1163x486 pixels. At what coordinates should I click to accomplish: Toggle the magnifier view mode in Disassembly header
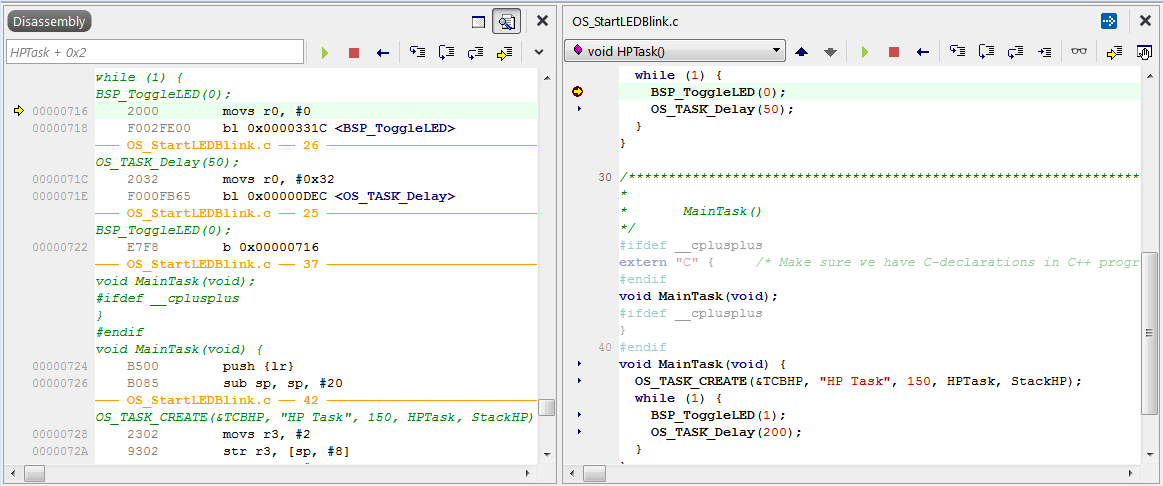click(x=506, y=21)
